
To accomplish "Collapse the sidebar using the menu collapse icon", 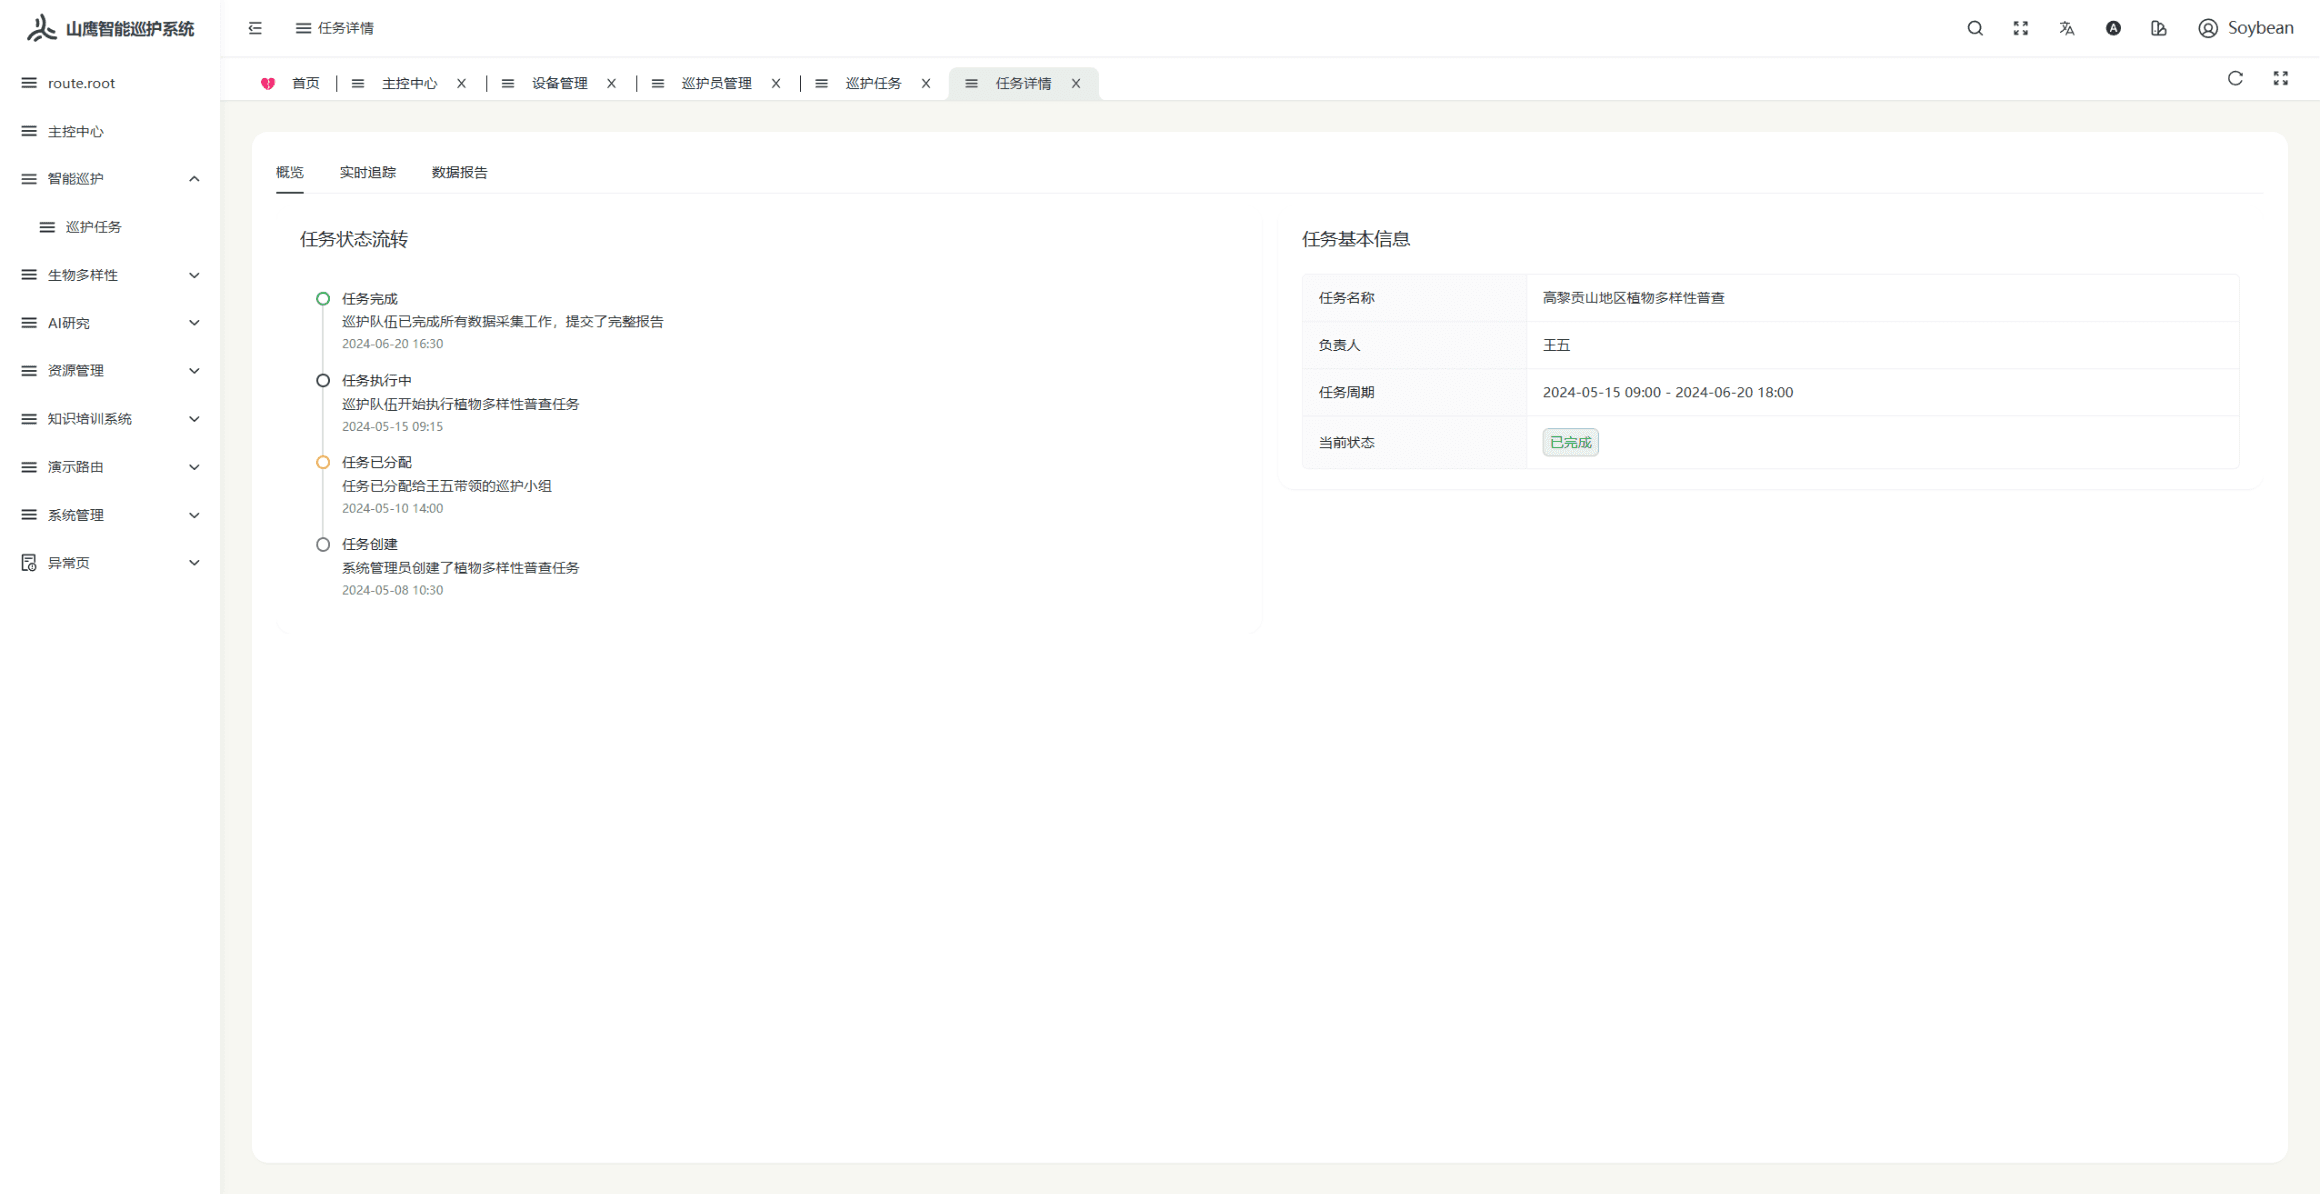I will (255, 28).
